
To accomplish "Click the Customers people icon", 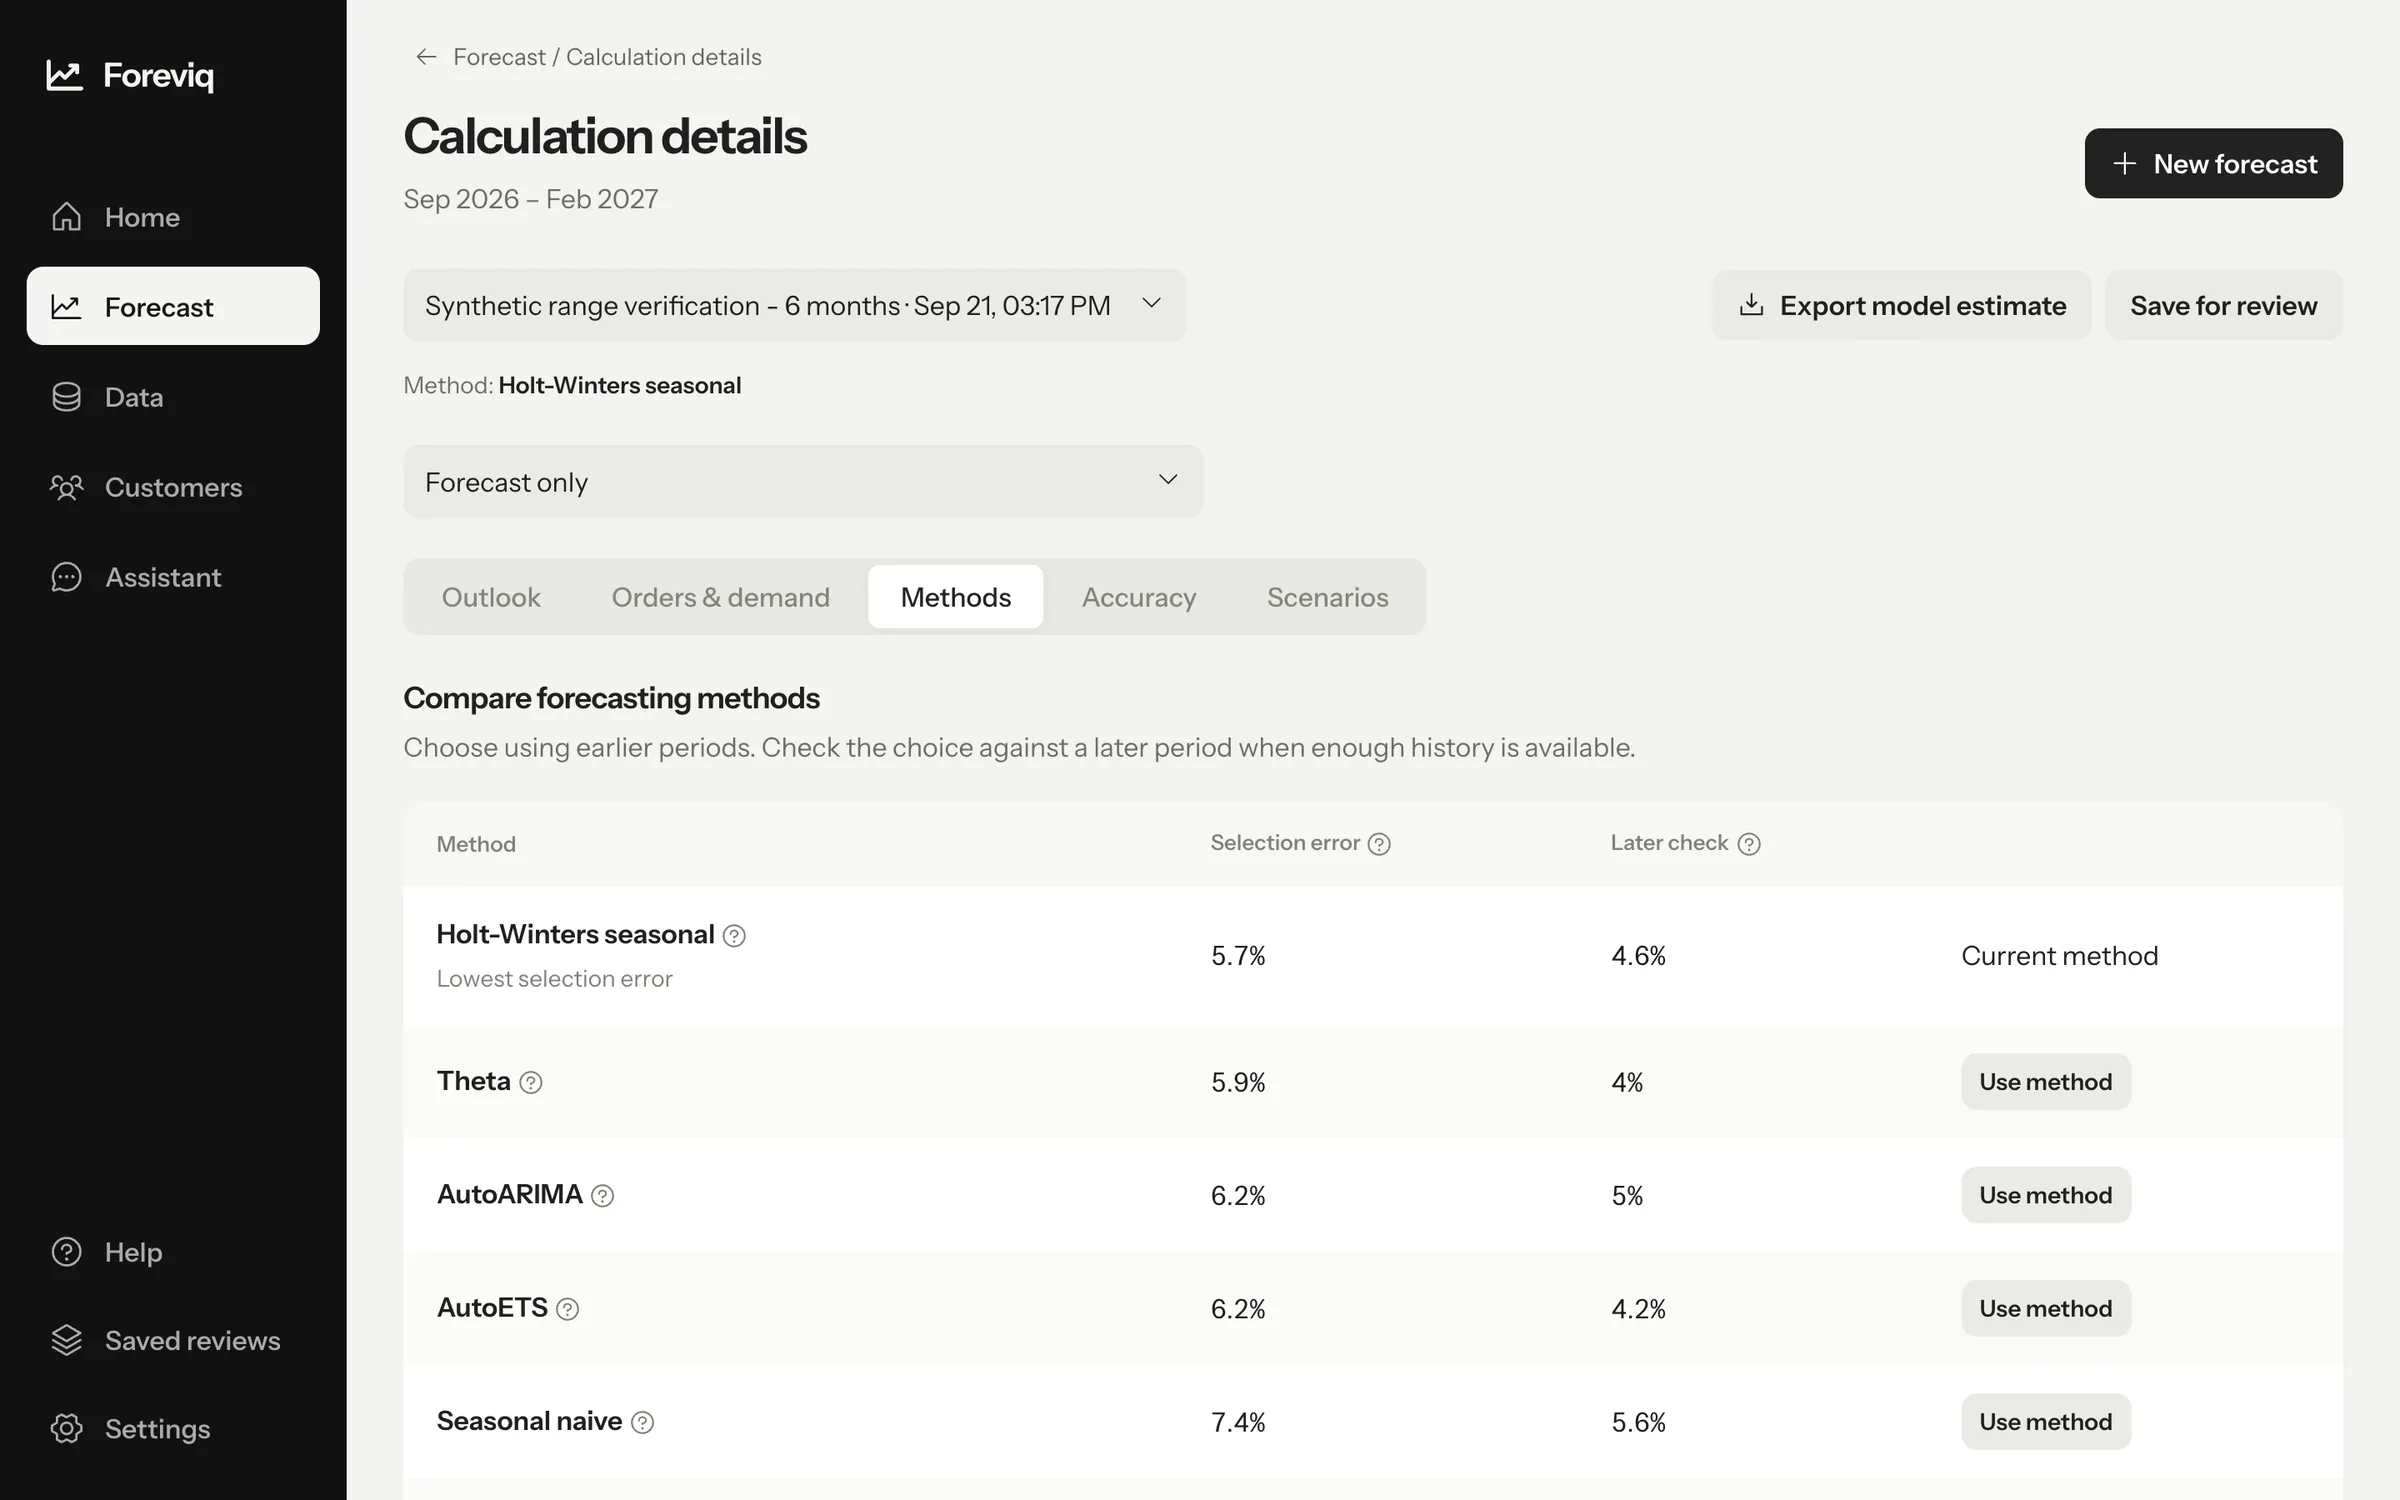I will tap(66, 487).
